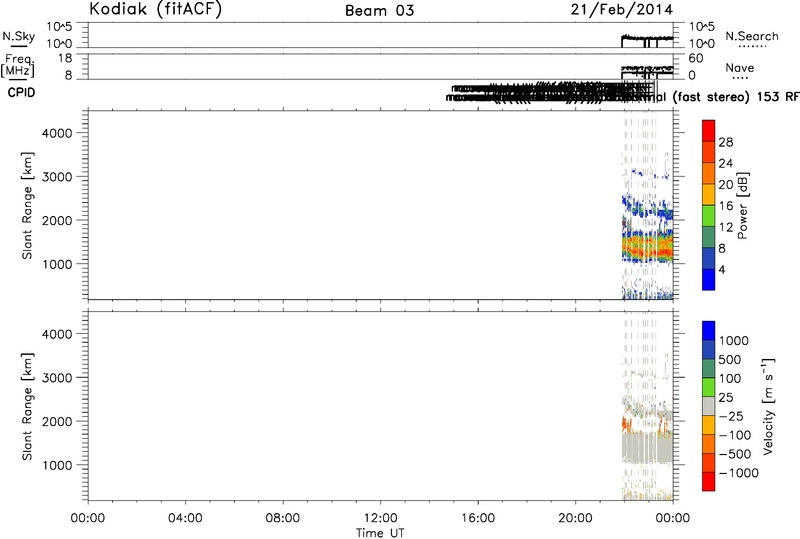
Task: Click the 1000 km tick of power panel
Action: 56,264
